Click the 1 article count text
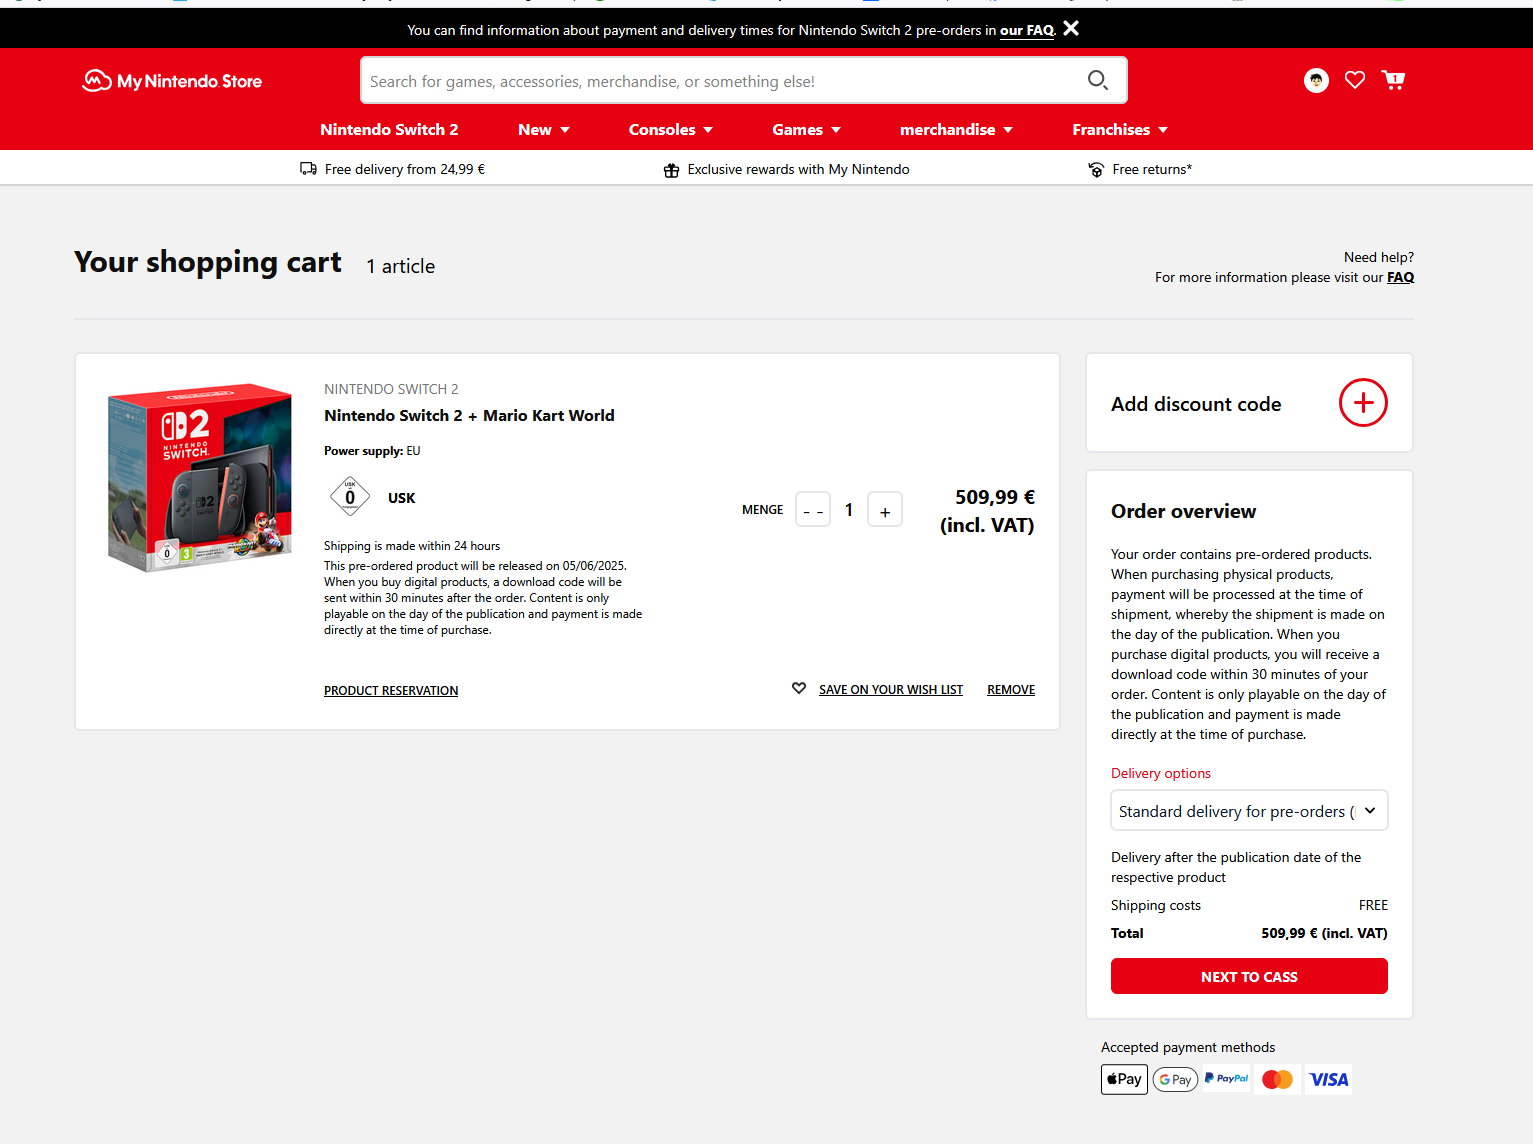The height and width of the screenshot is (1144, 1533). 400,266
